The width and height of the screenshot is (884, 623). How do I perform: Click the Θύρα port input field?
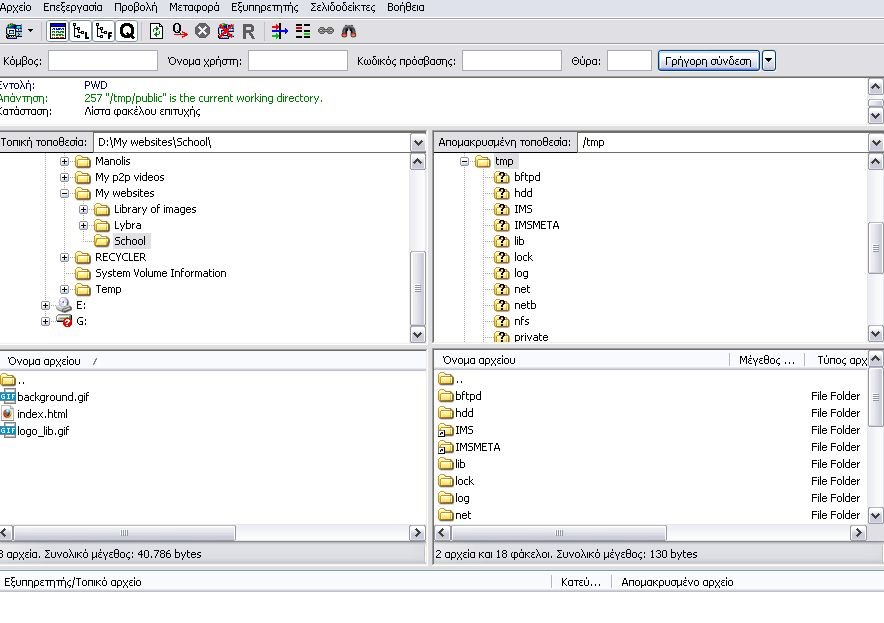629,61
